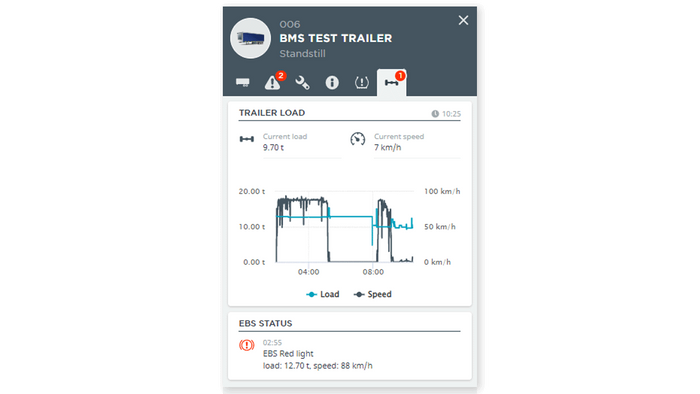Open the trailer overview tab icon
This screenshot has height=394, width=700.
(x=243, y=83)
